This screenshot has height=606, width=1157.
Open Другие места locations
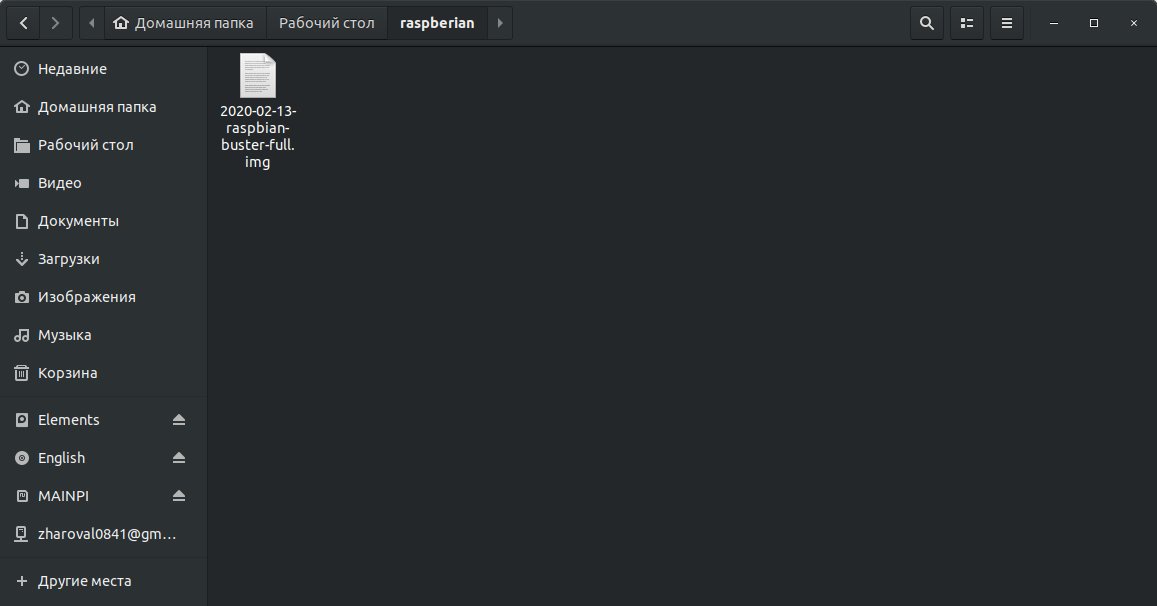point(103,581)
